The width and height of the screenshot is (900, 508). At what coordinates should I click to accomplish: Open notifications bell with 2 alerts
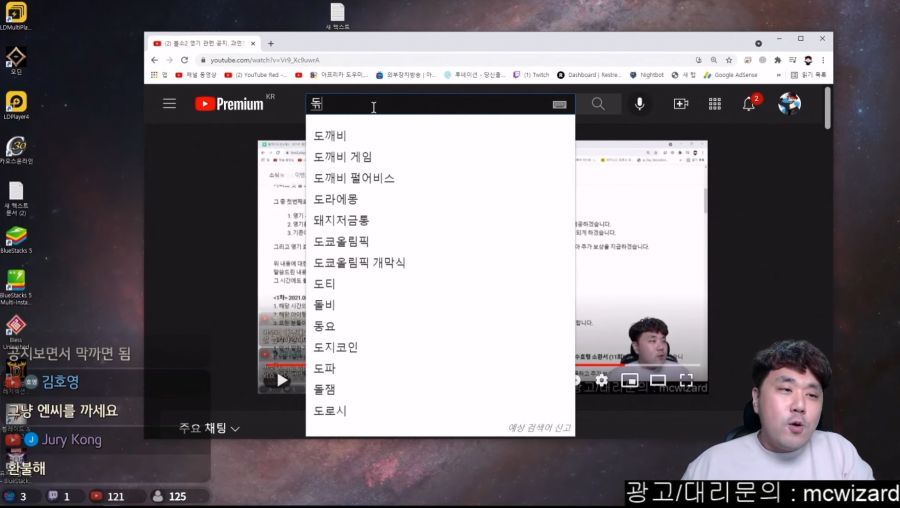[x=749, y=104]
